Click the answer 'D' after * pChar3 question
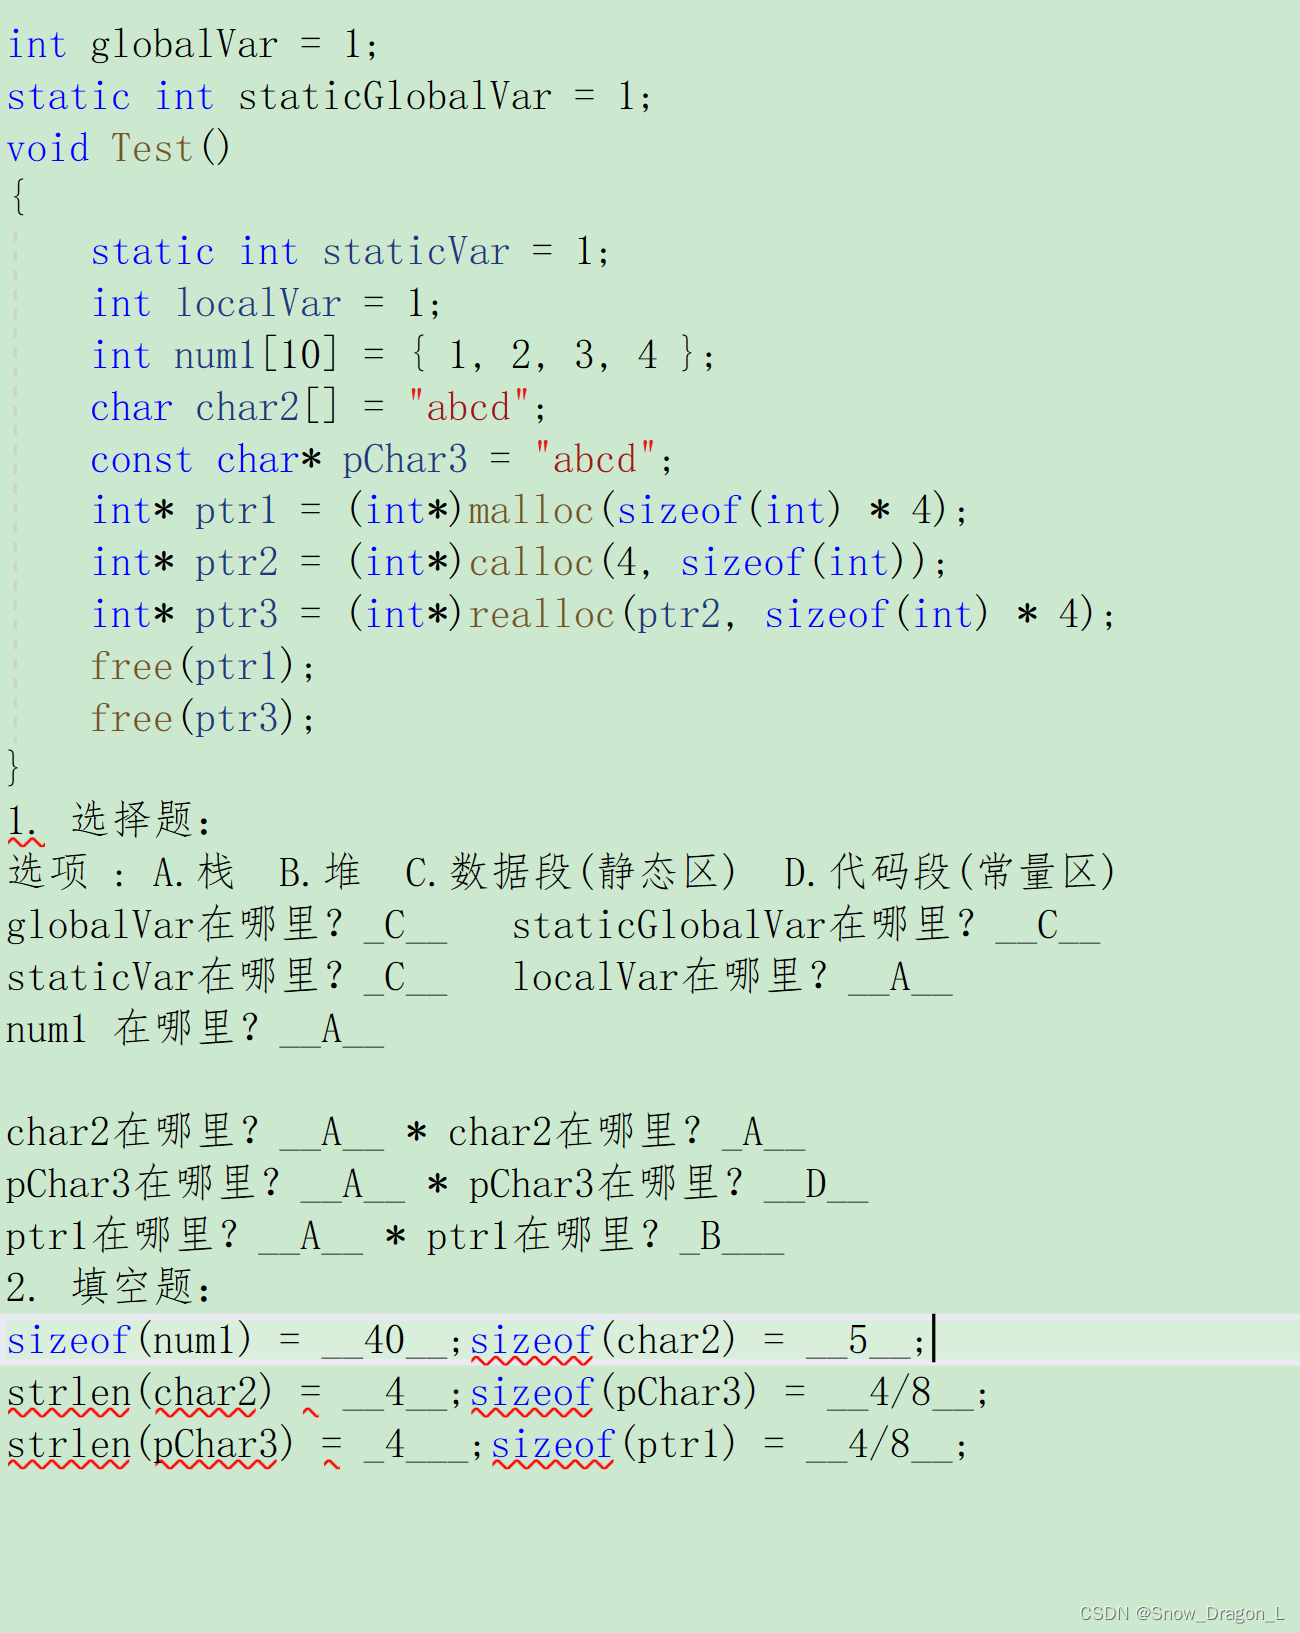Screen dimensions: 1300x1633 click(x=816, y=1185)
